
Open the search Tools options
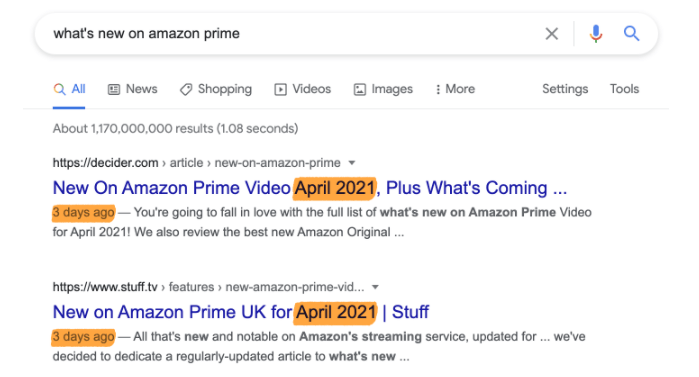tap(624, 89)
